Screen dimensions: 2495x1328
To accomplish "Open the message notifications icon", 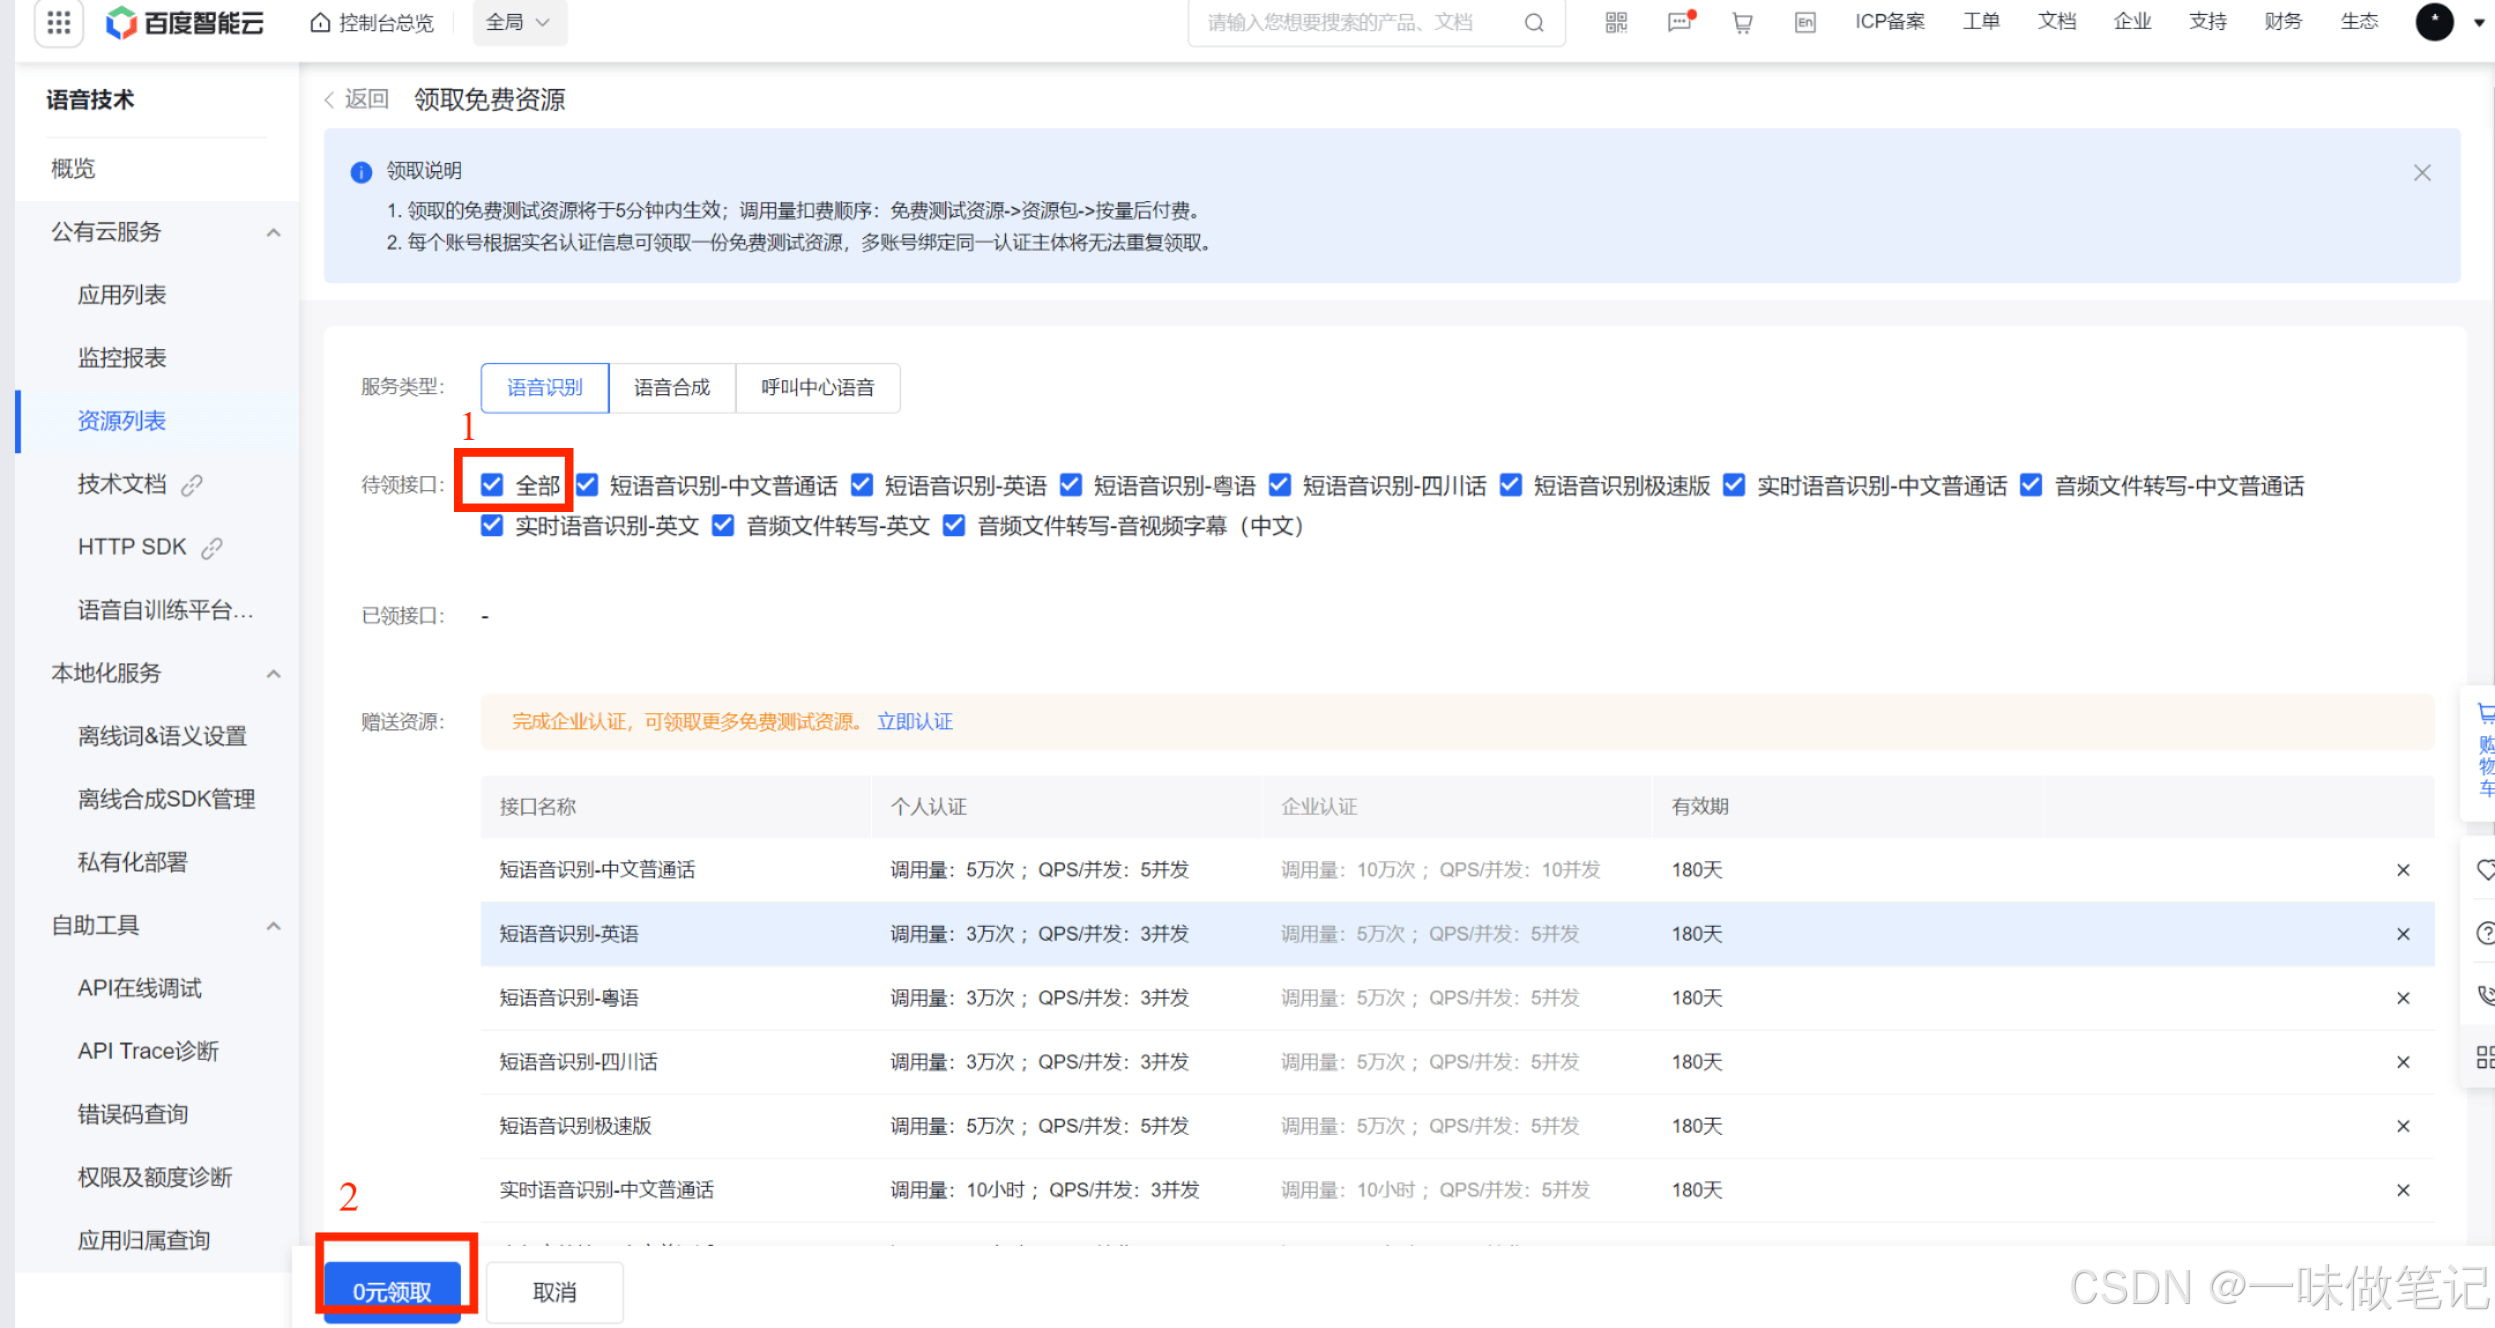I will tap(1679, 22).
